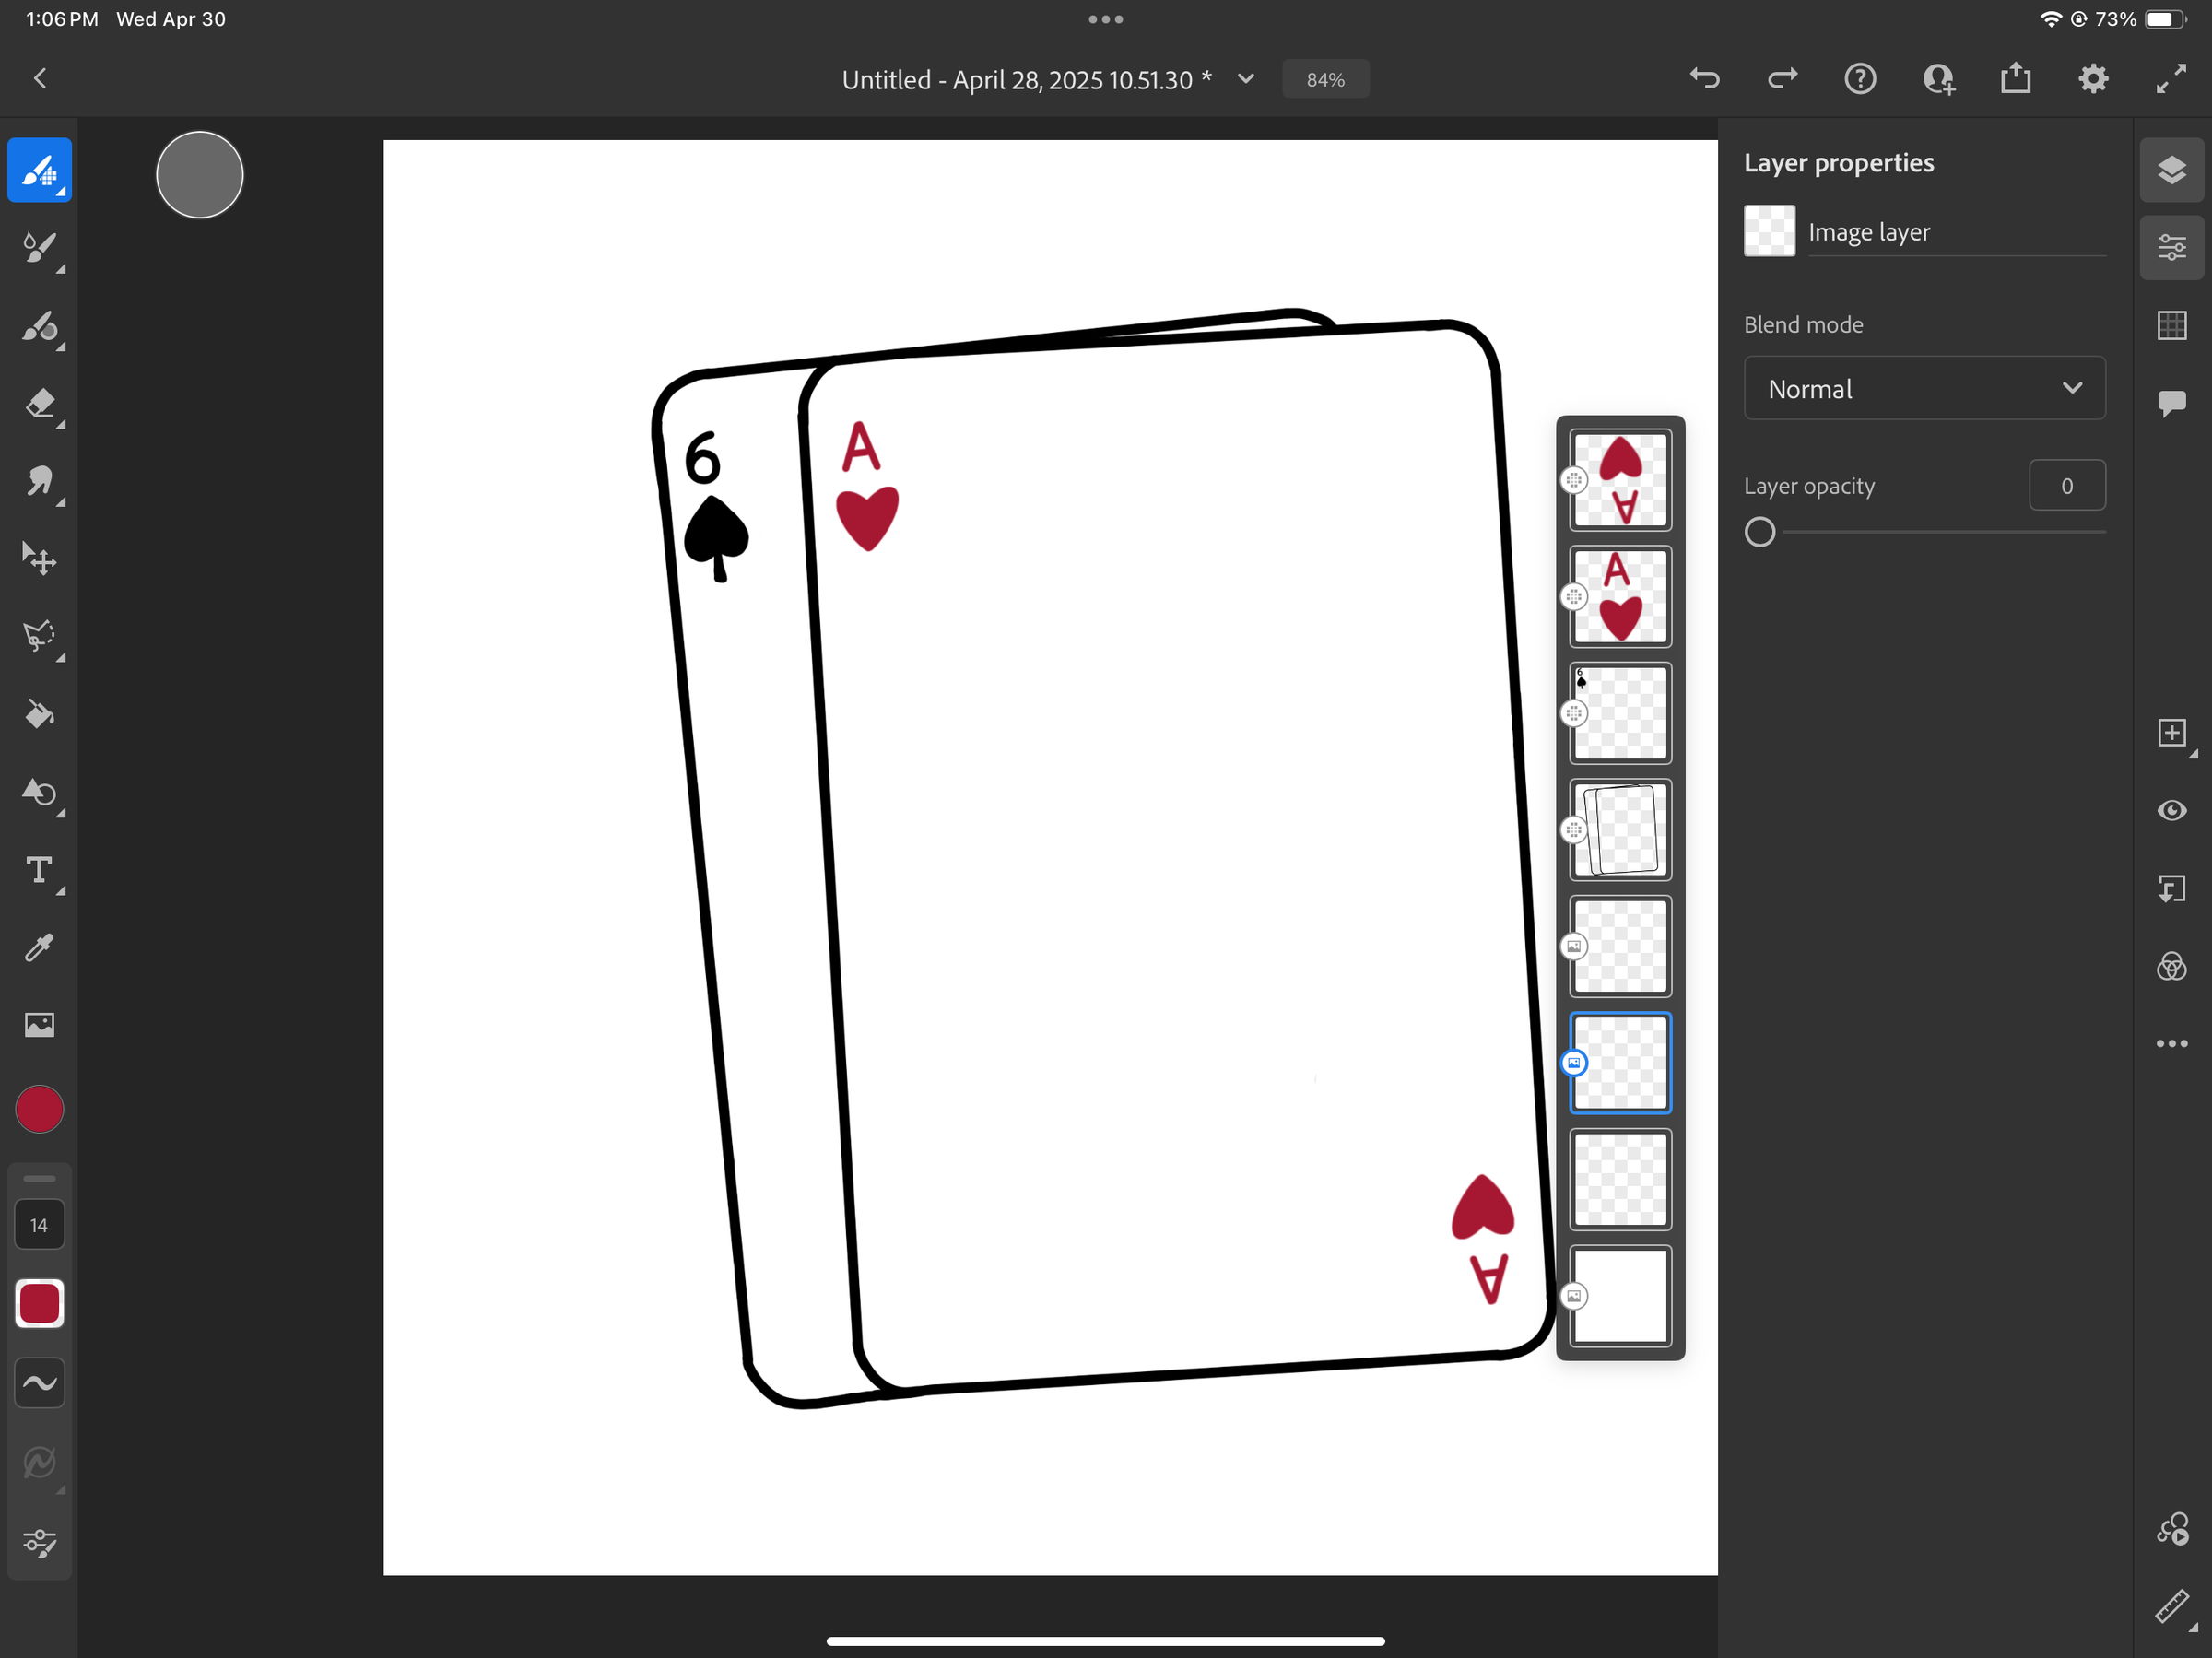2212x1658 pixels.
Task: Enter full screen mode
Action: click(2171, 79)
